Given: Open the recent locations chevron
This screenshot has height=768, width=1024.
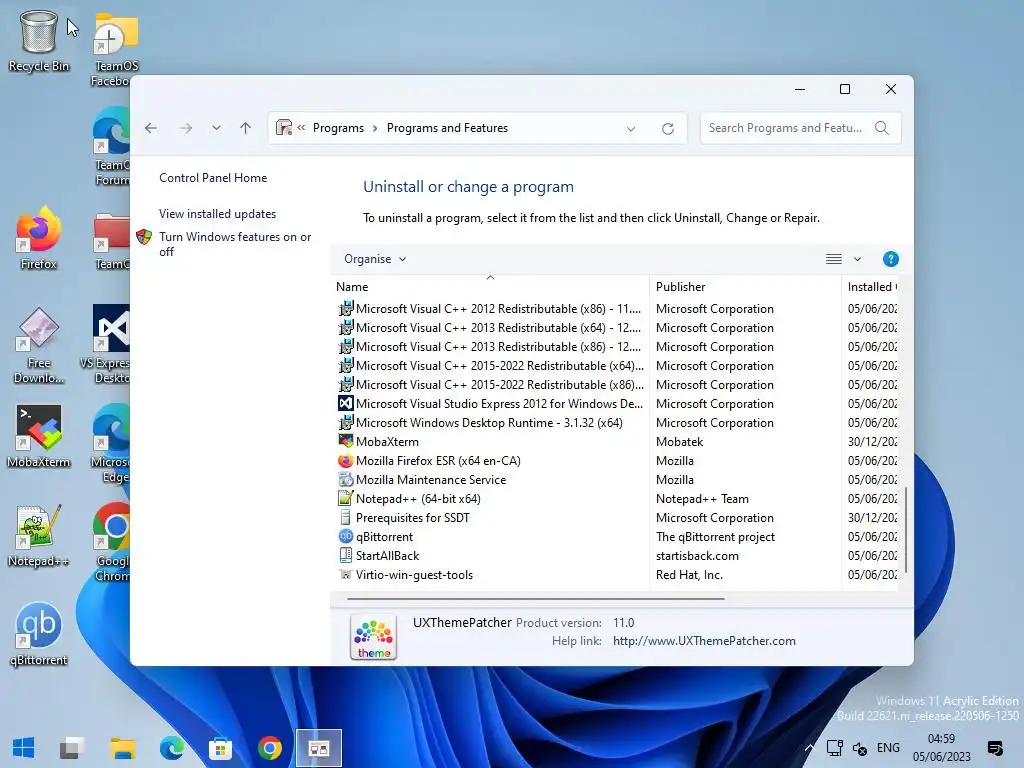Looking at the screenshot, I should [216, 128].
